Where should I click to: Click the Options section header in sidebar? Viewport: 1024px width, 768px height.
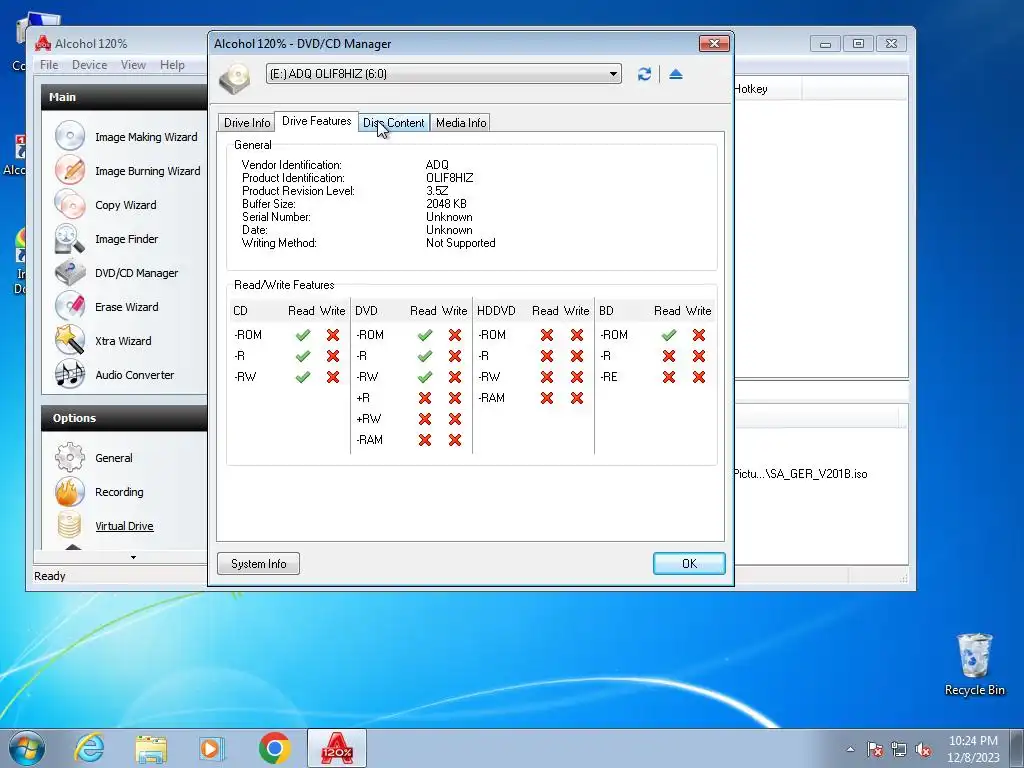(x=124, y=418)
